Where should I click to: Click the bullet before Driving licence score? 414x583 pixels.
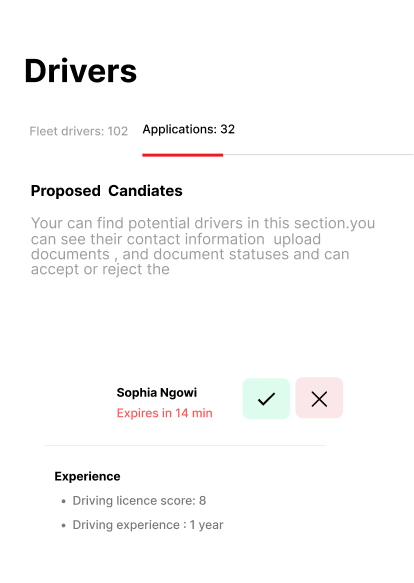click(64, 501)
